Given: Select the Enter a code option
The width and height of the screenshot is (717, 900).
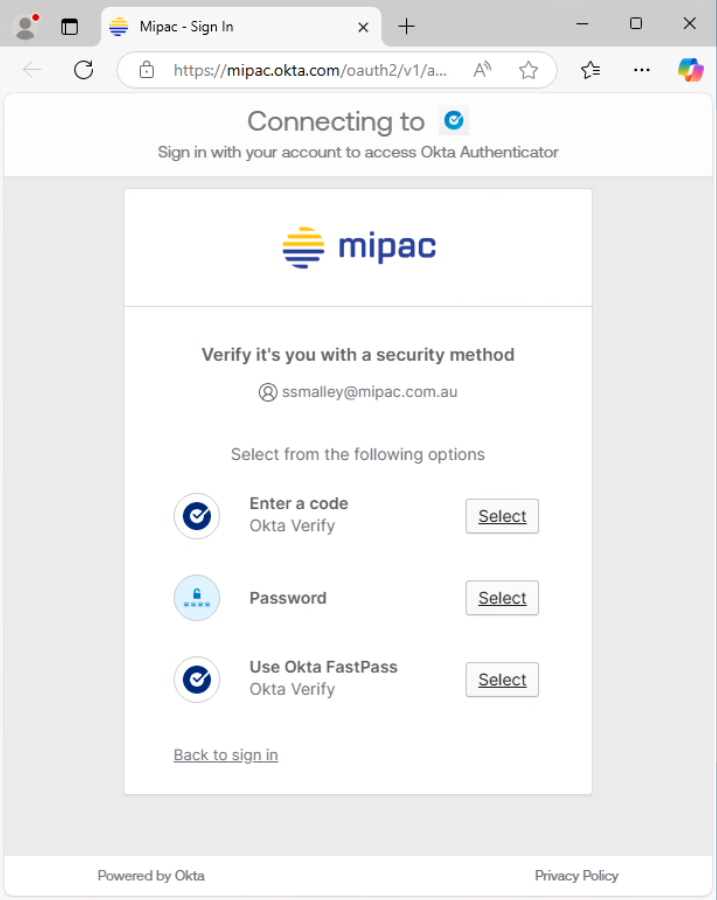Looking at the screenshot, I should tap(502, 516).
